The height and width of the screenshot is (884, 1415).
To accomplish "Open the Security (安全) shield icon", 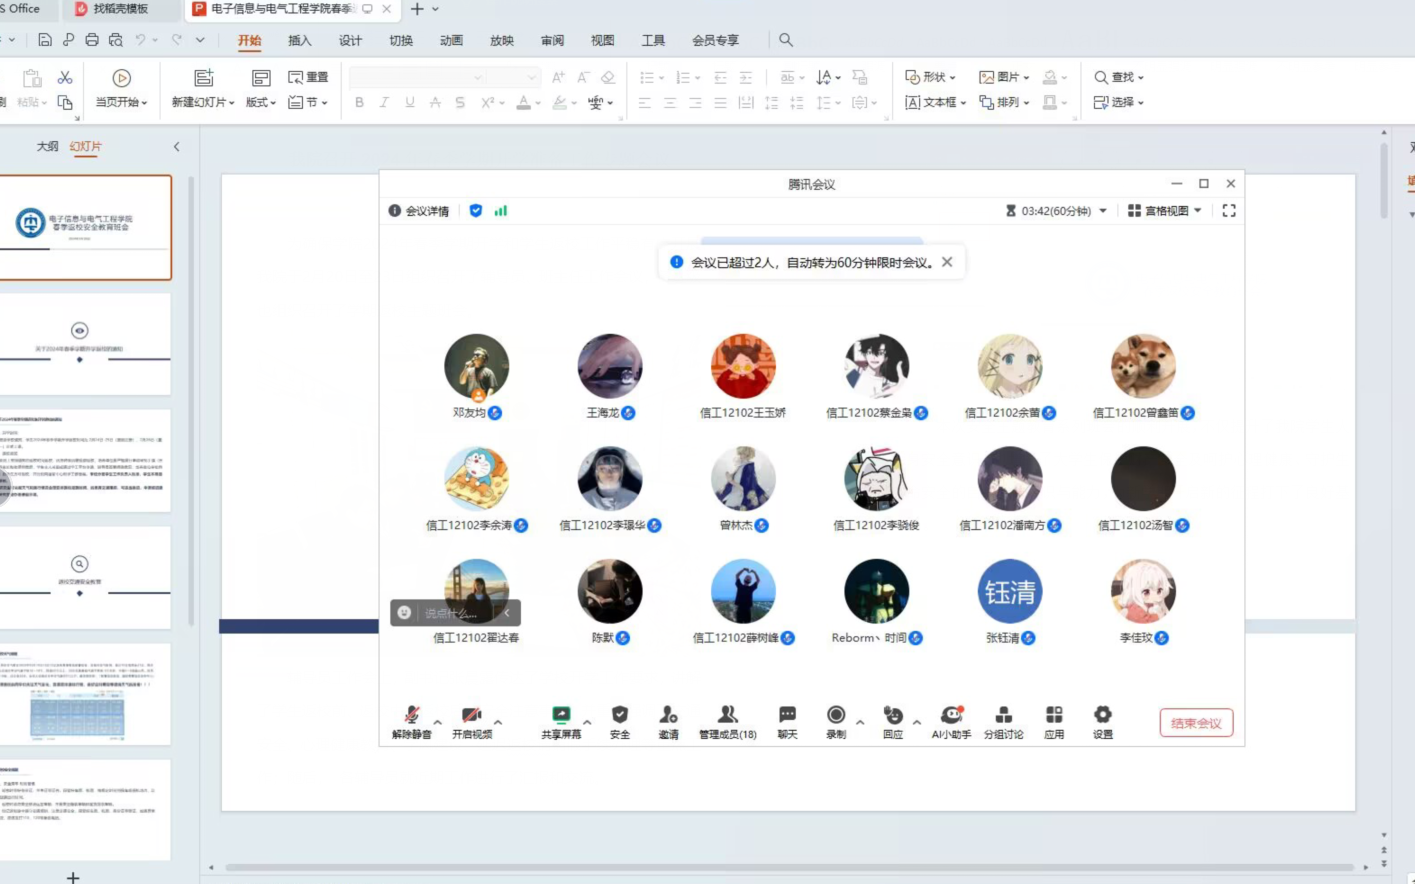I will (x=620, y=716).
